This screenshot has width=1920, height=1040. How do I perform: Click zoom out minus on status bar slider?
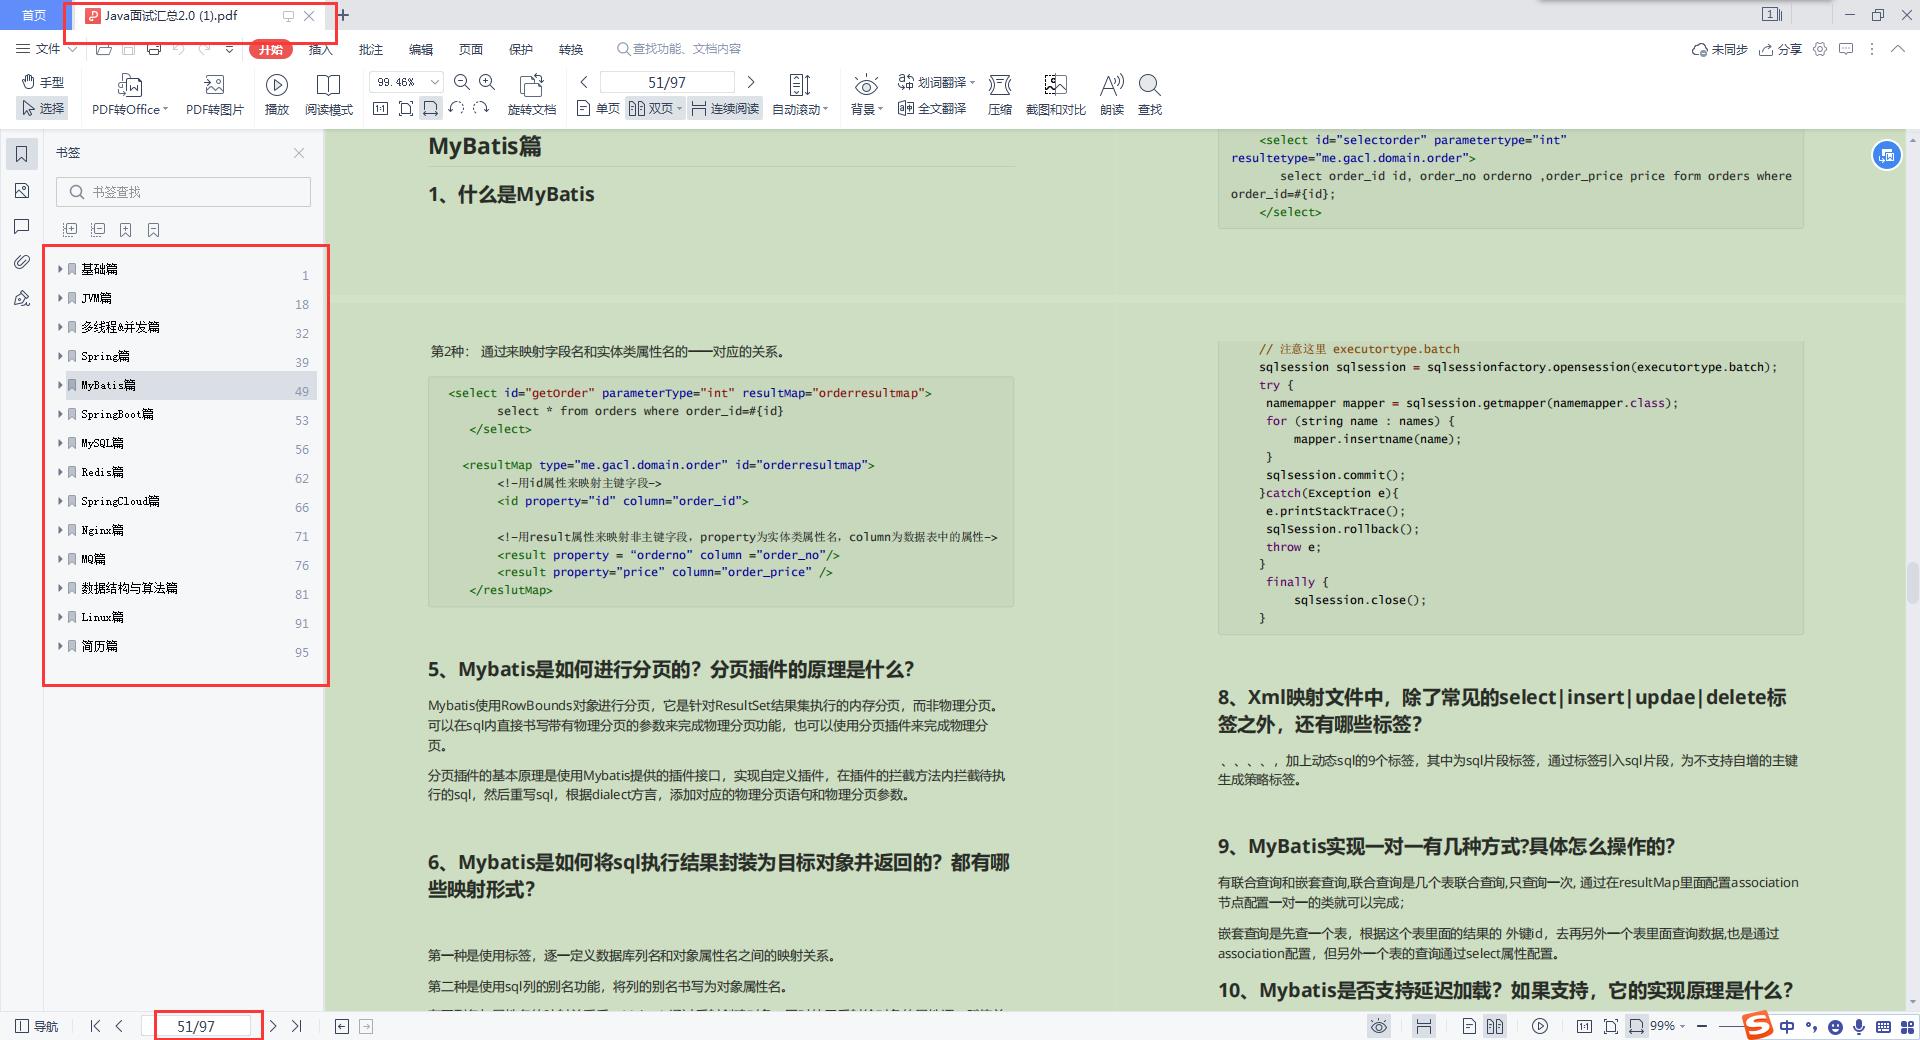1702,1026
